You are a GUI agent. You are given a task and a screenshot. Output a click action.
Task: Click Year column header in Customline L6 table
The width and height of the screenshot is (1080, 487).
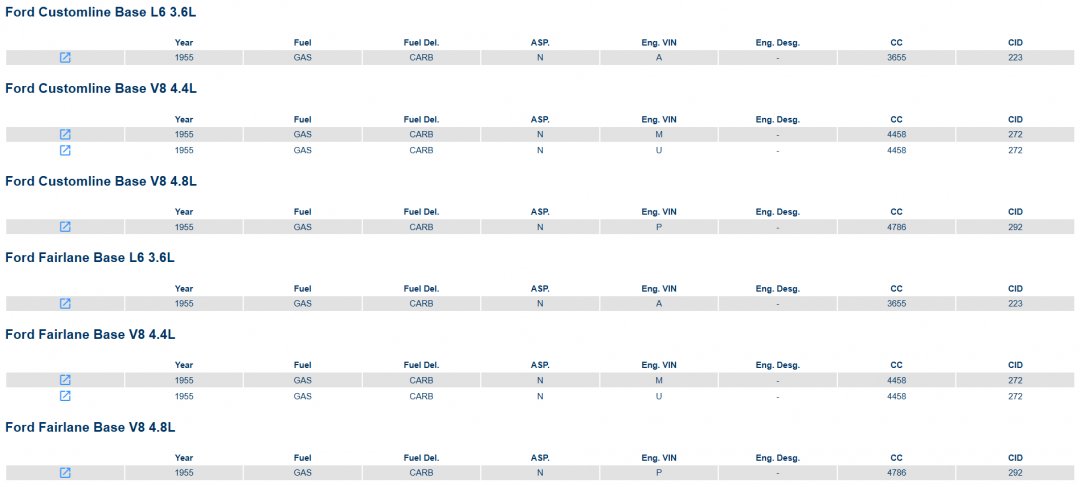pos(184,43)
